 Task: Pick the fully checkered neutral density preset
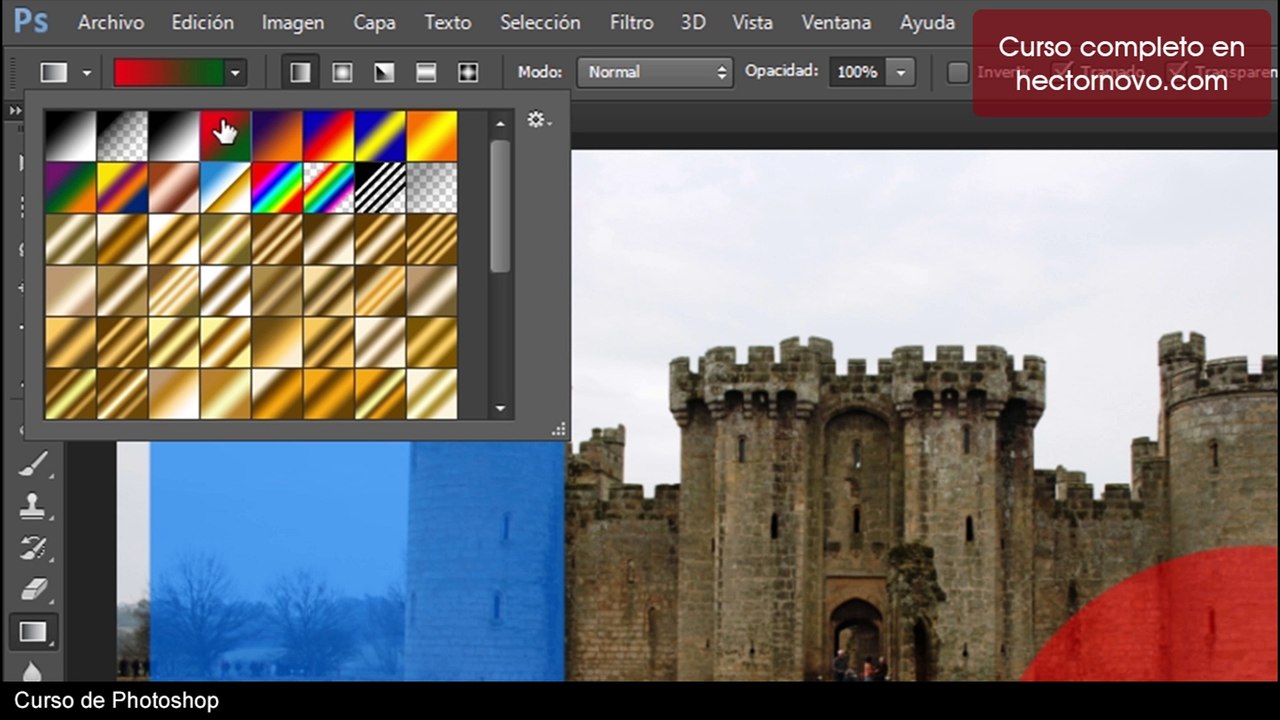[x=432, y=188]
